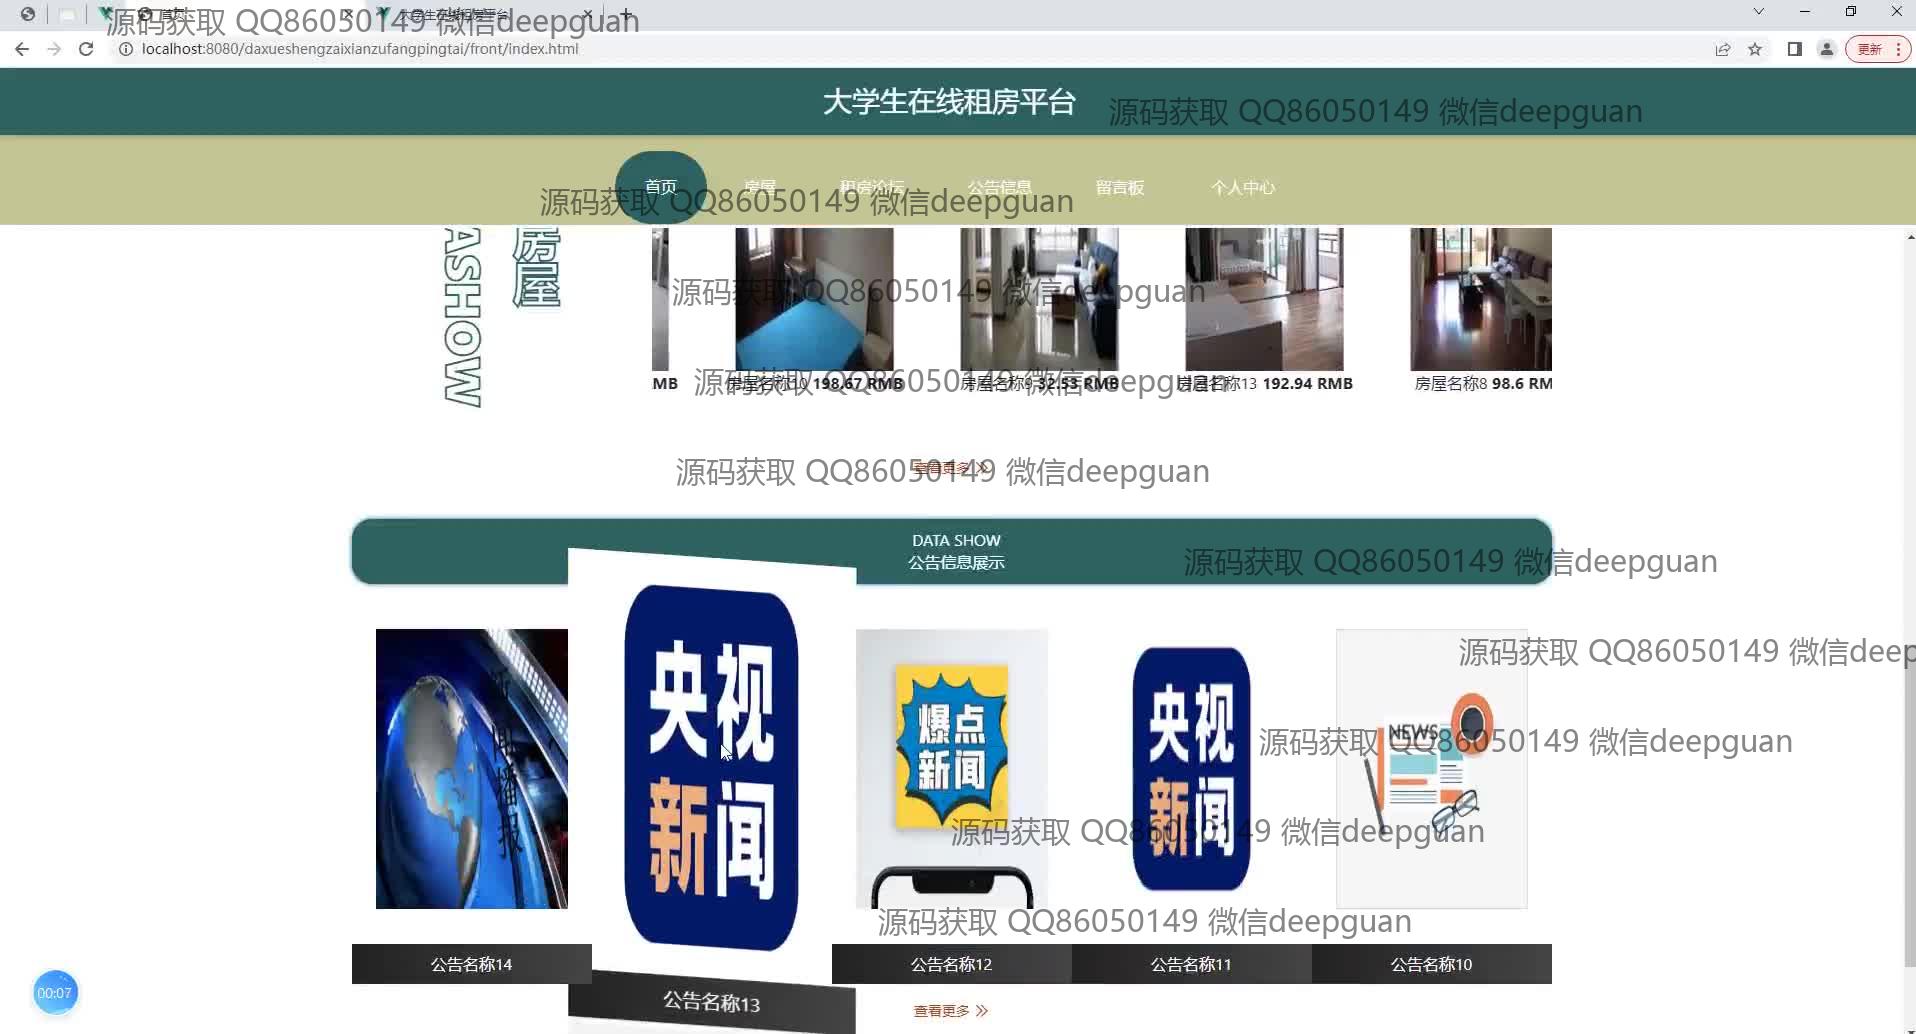The height and width of the screenshot is (1034, 1916).
Task: Switch to the 大学生在线租房平台 browser tab
Action: tap(485, 14)
